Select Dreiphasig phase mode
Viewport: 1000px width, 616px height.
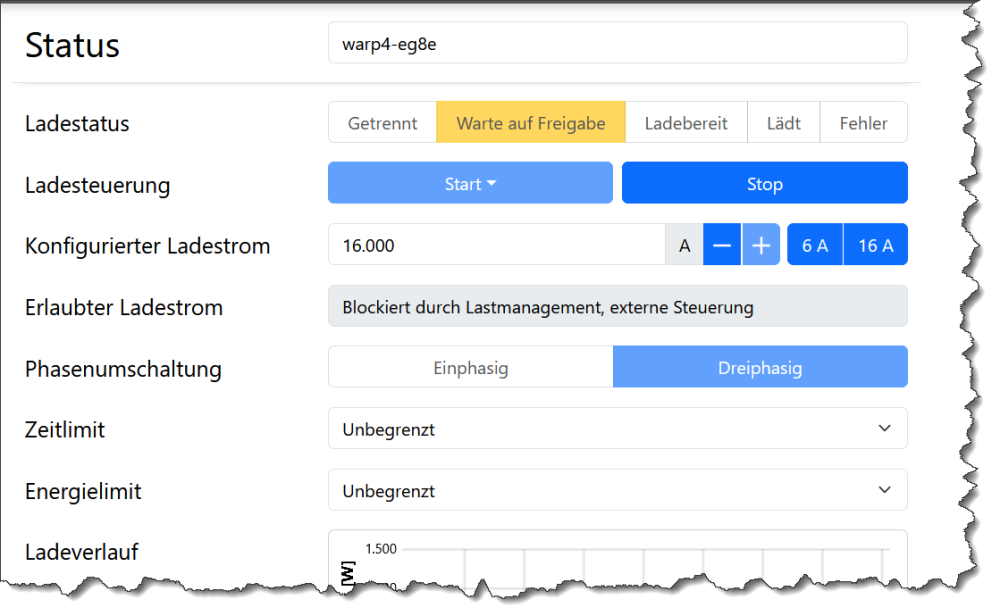coord(760,367)
